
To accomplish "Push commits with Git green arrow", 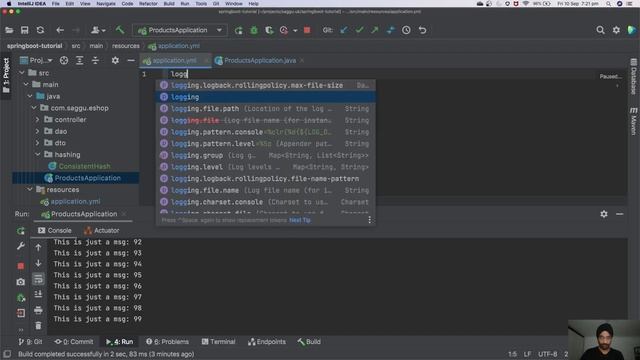I will 375,30.
